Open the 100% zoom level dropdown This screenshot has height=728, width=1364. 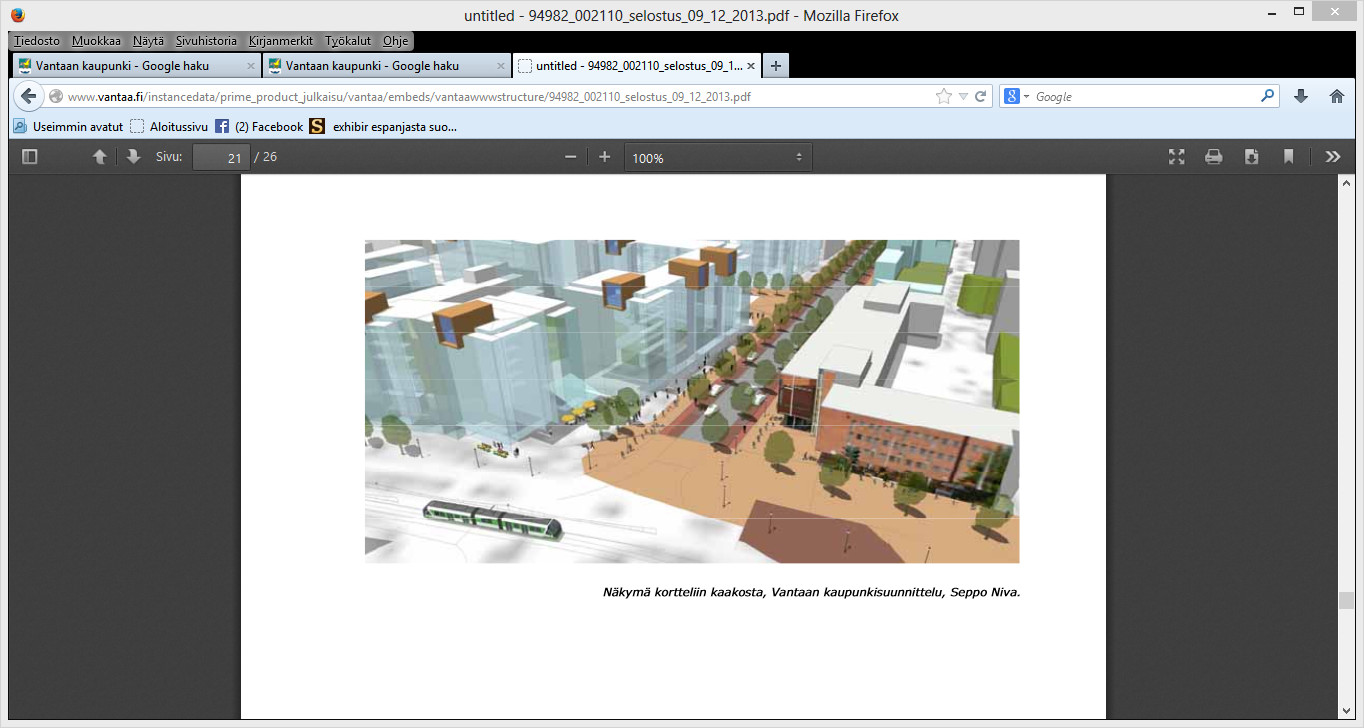click(718, 158)
